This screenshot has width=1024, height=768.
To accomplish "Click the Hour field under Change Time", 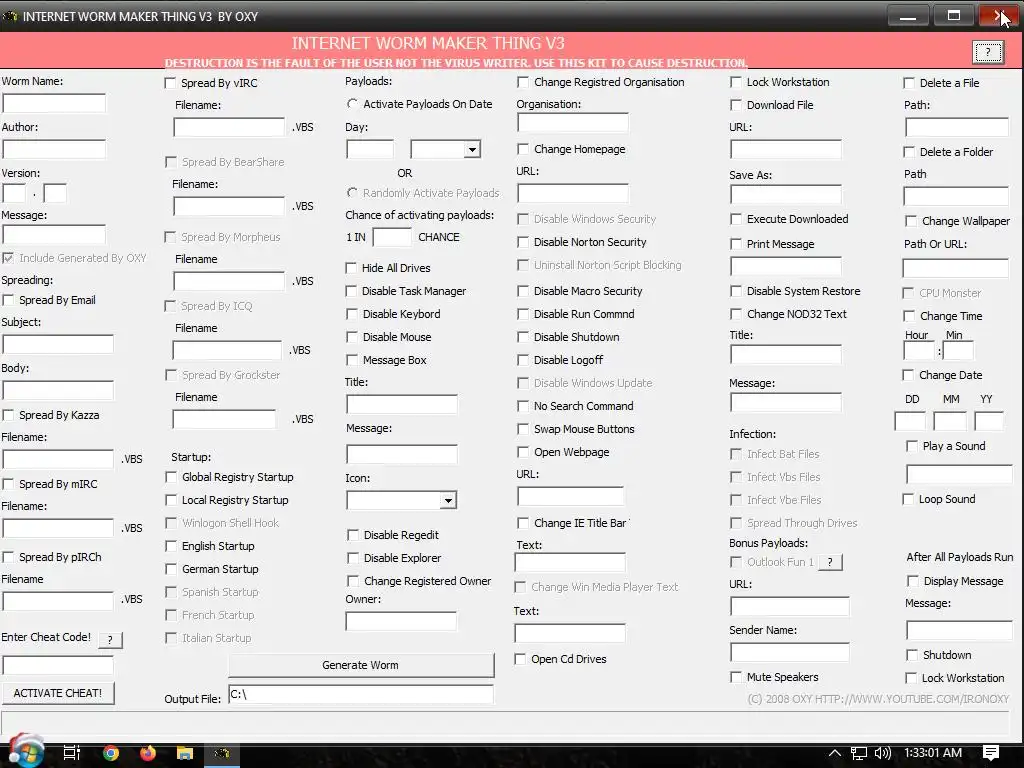I will (920, 351).
